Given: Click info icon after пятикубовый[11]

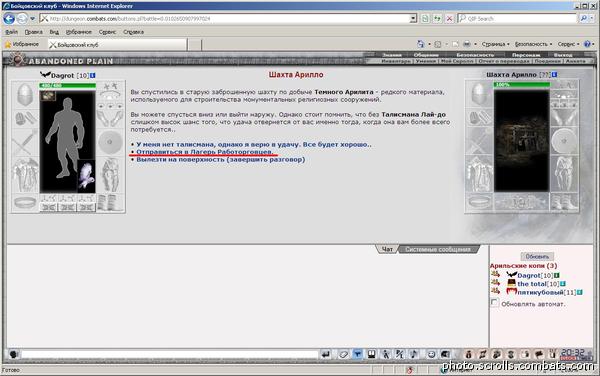Looking at the screenshot, I should point(580,292).
